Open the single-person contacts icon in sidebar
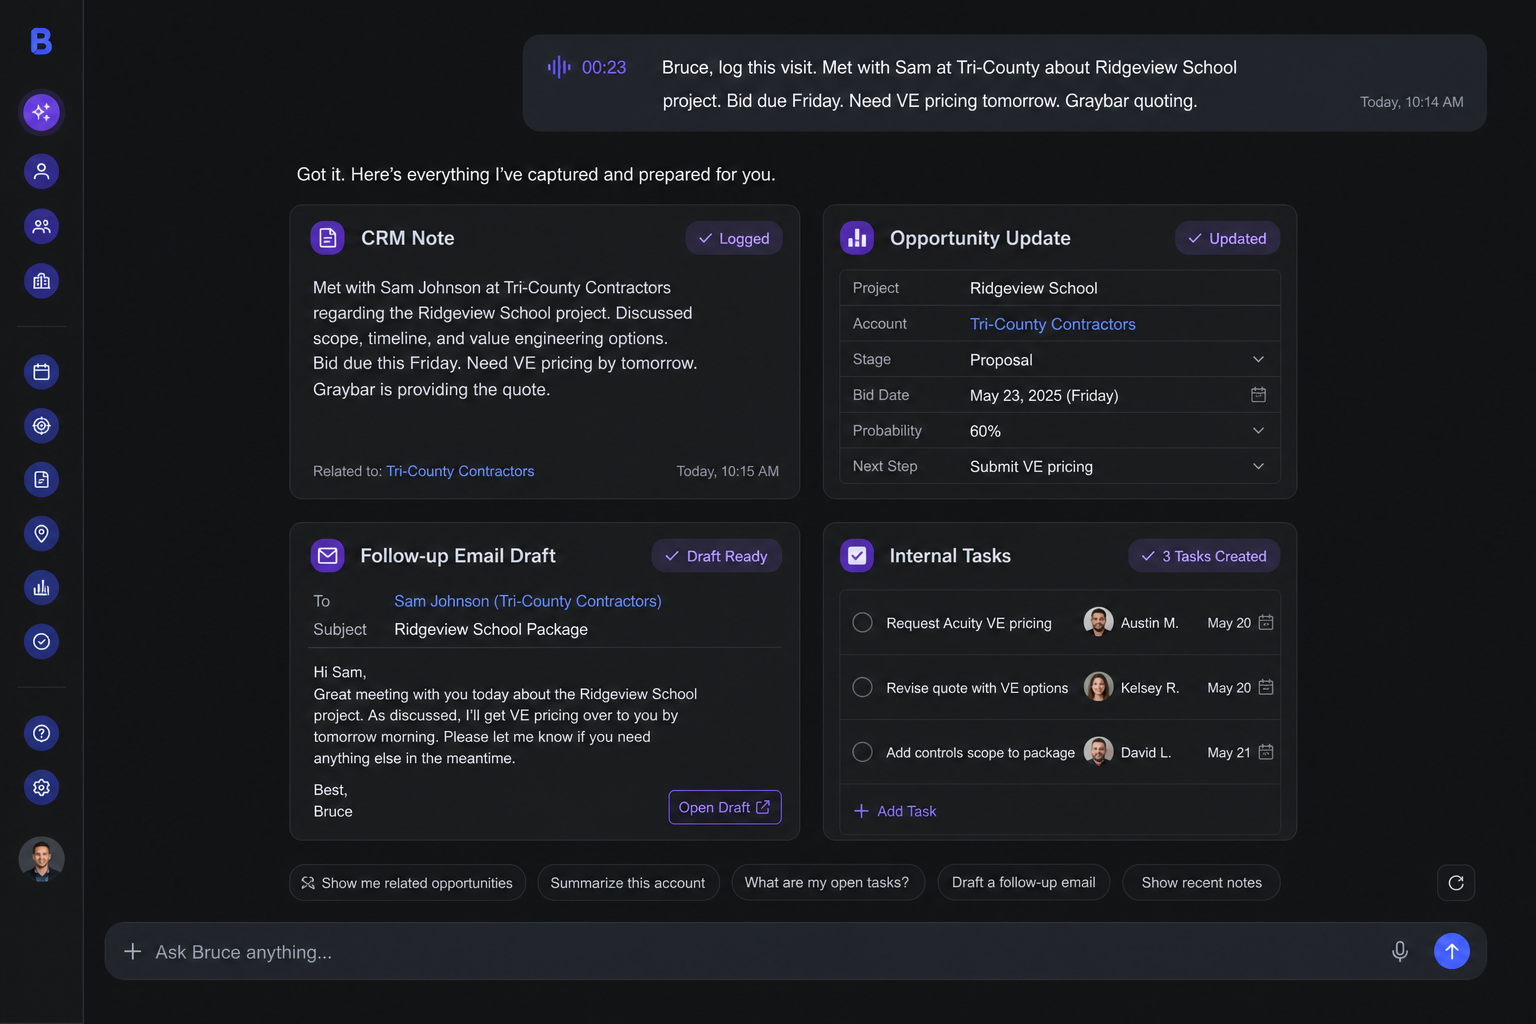1536x1024 pixels. coord(41,171)
